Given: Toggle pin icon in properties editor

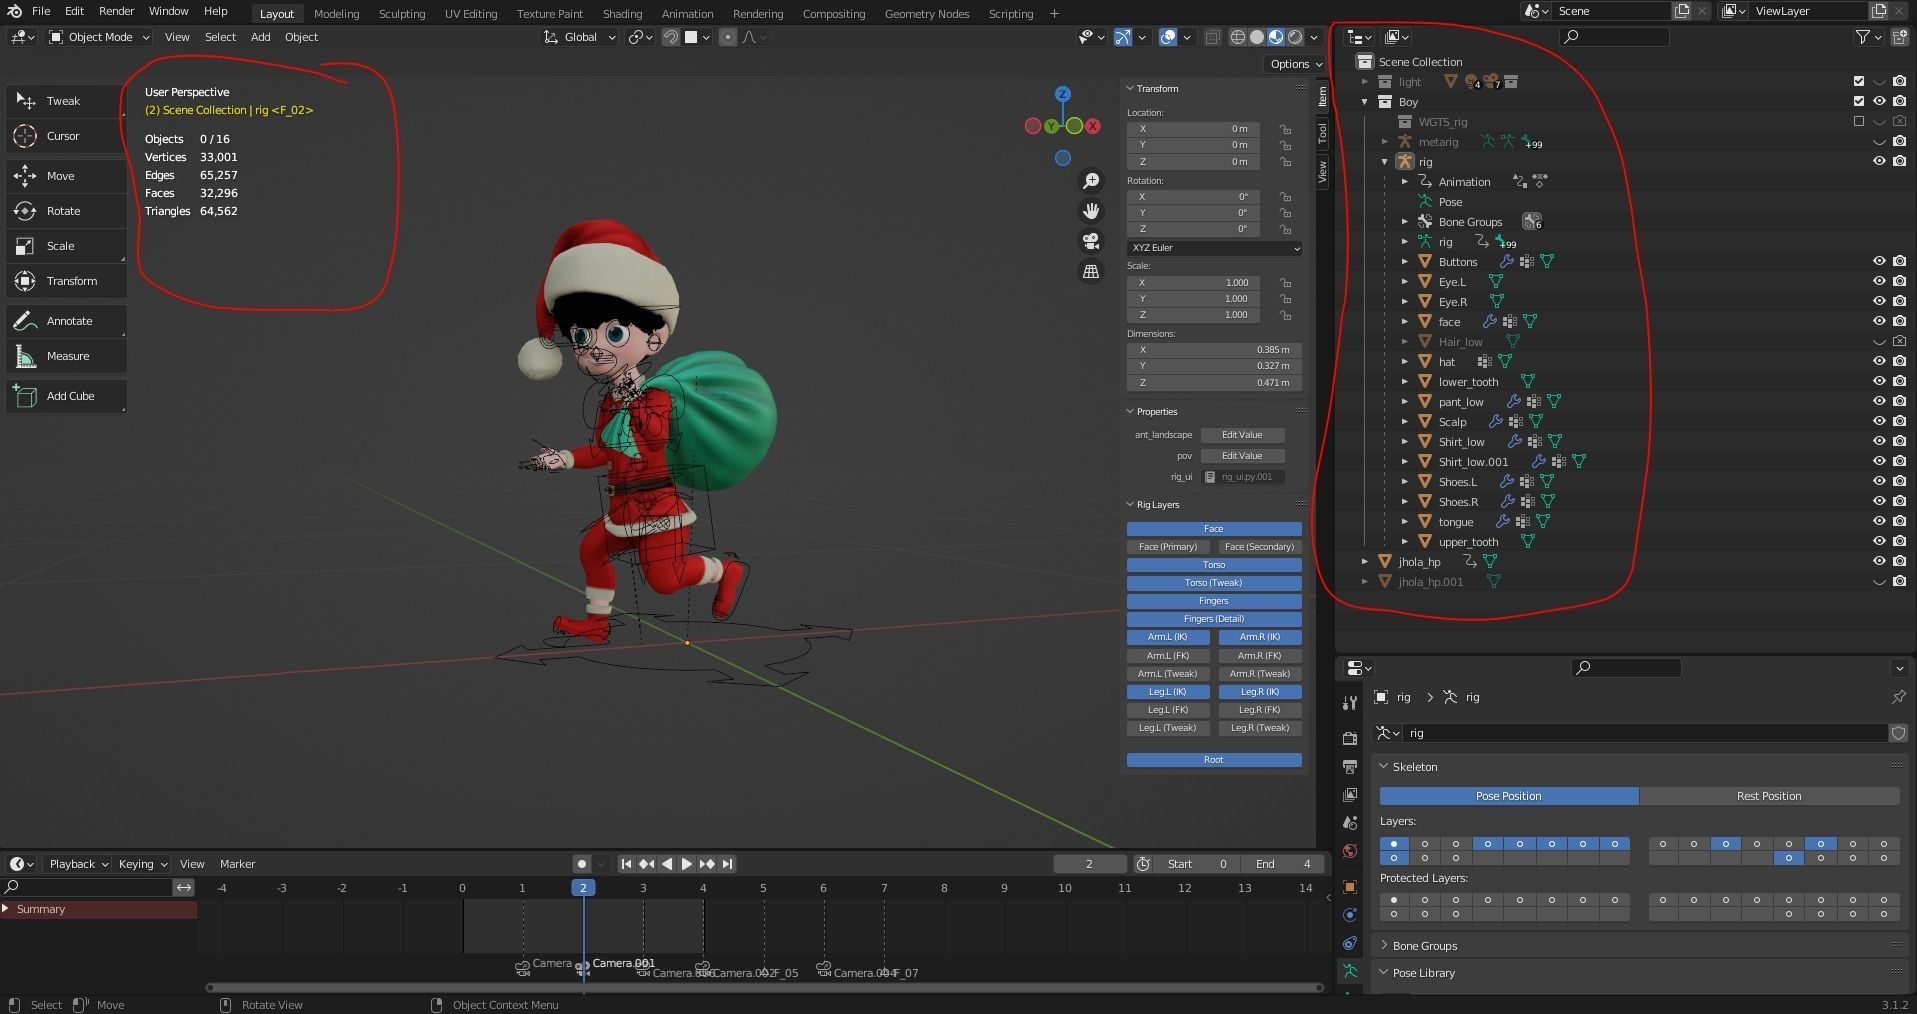Looking at the screenshot, I should tap(1898, 697).
